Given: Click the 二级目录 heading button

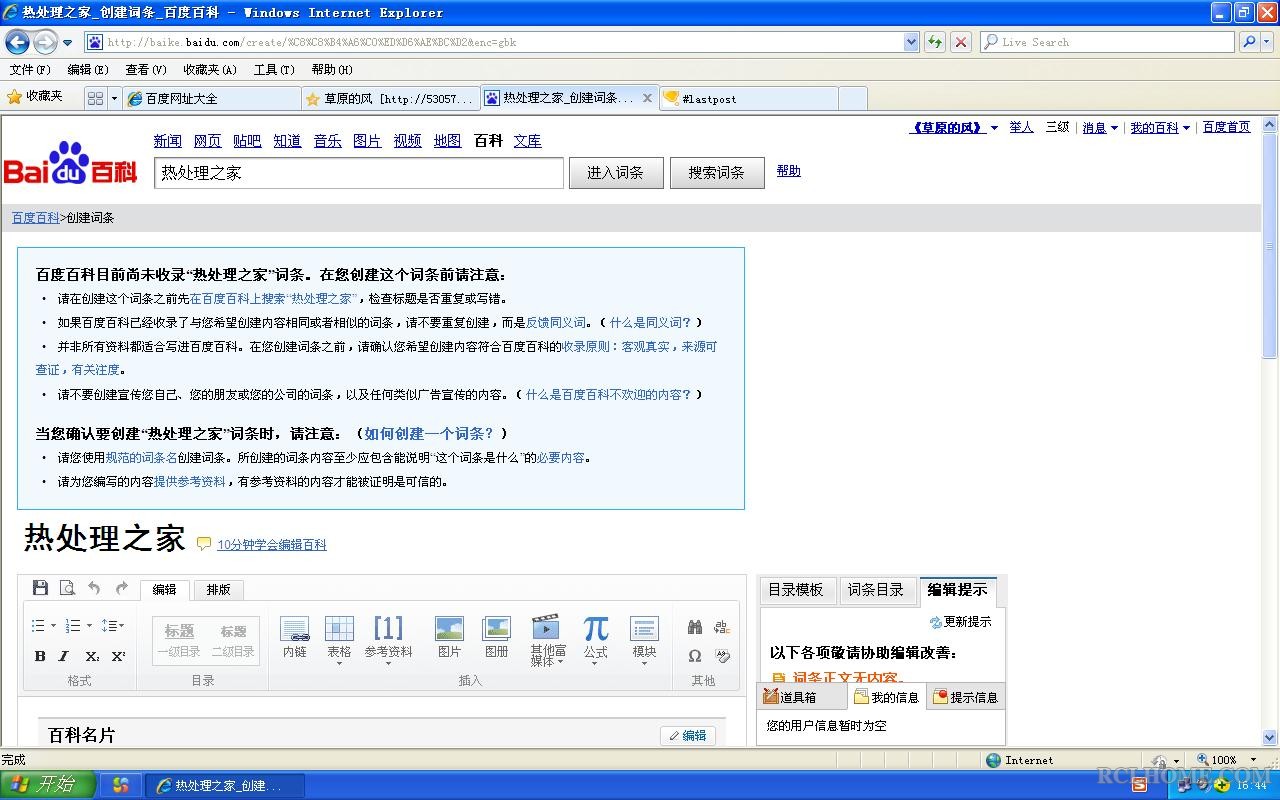Looking at the screenshot, I should (233, 640).
